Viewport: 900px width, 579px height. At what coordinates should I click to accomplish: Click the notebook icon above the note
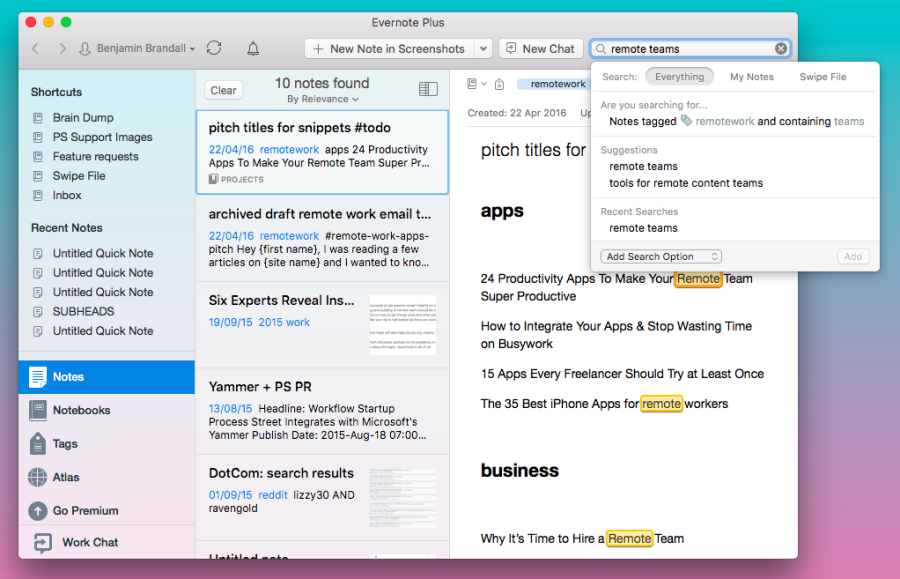pos(472,84)
